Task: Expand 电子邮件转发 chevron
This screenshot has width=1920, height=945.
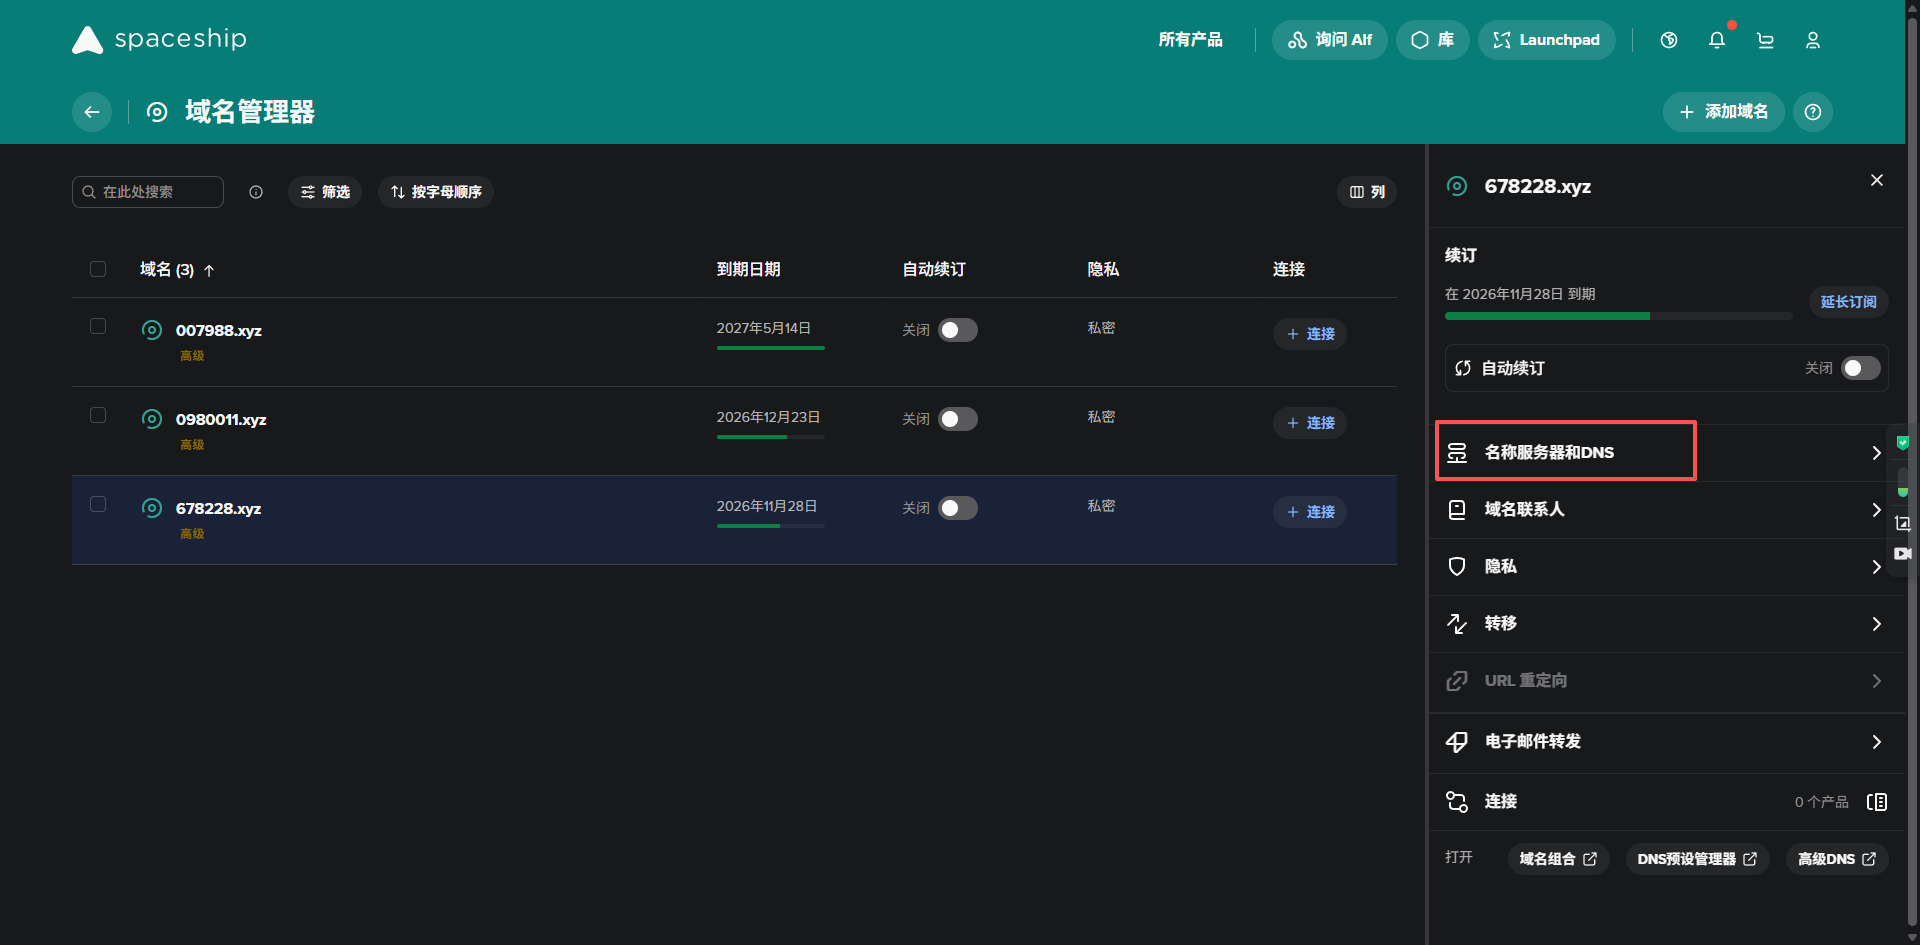Action: pos(1877,742)
